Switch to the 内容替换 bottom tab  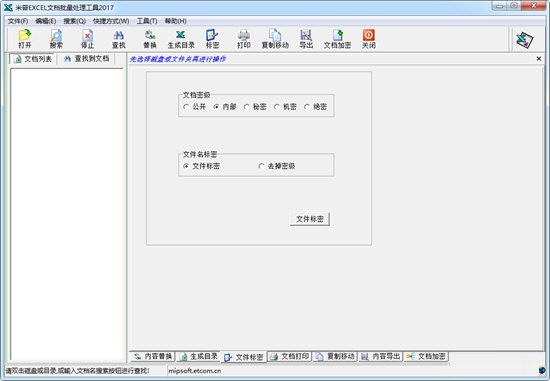click(x=153, y=356)
